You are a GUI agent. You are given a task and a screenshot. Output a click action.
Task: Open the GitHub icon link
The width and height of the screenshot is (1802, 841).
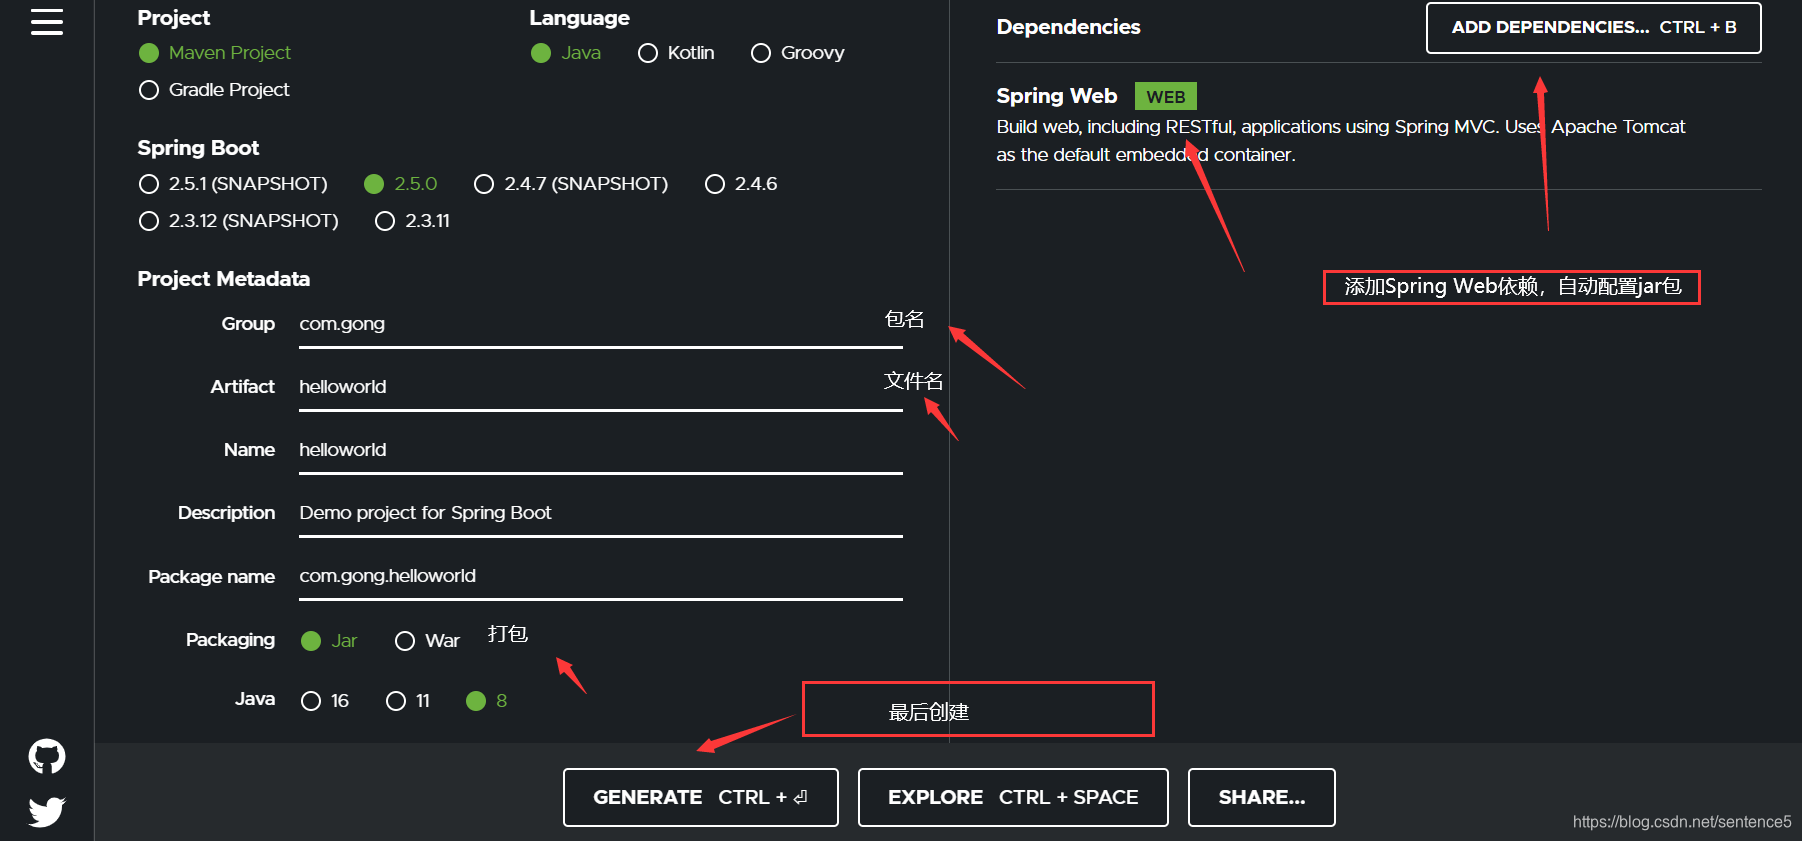click(x=47, y=757)
